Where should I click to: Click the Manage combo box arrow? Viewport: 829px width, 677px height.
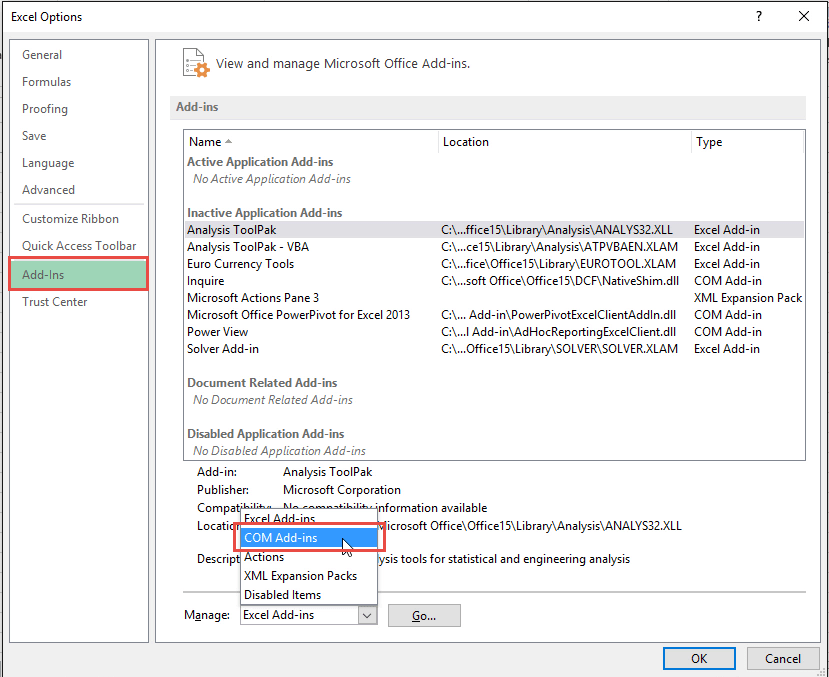[367, 615]
